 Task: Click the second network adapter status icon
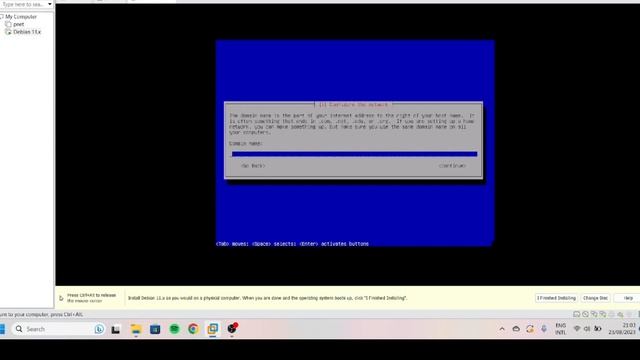point(603,314)
